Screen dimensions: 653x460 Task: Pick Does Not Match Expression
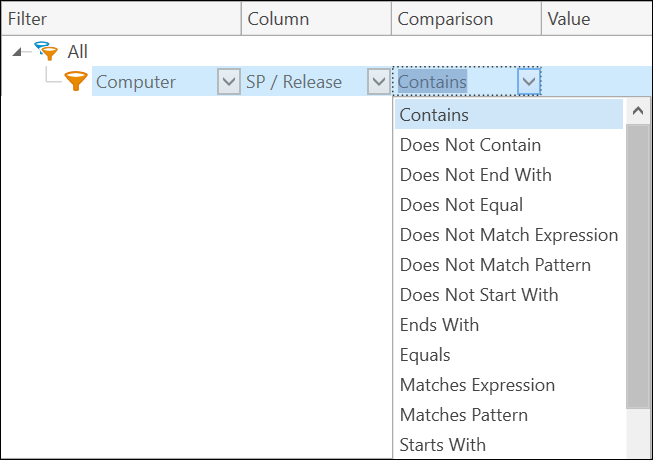tap(508, 235)
